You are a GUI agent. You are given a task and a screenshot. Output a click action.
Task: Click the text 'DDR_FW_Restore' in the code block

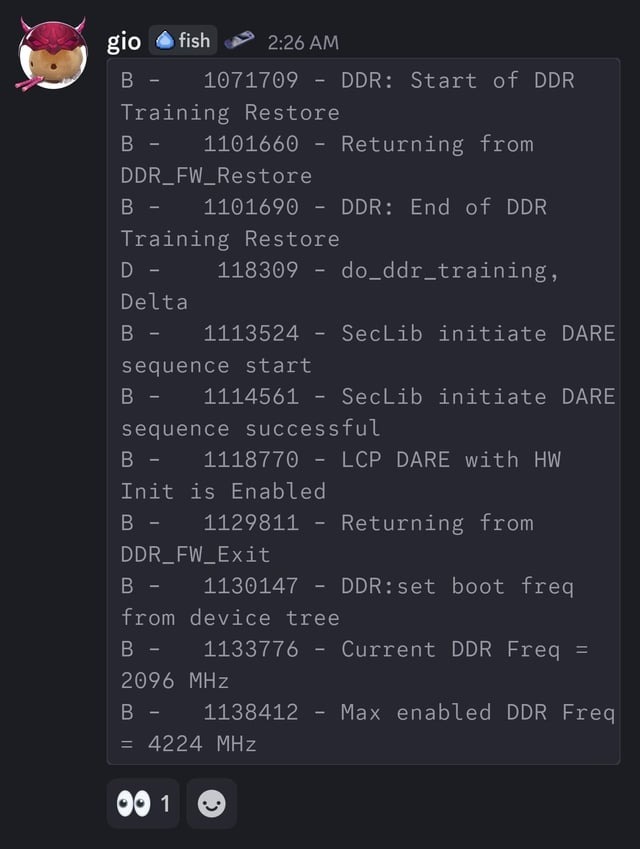click(x=216, y=176)
